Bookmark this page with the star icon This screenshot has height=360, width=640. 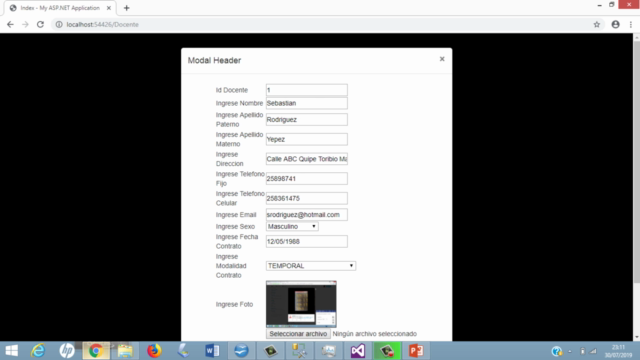tap(597, 24)
